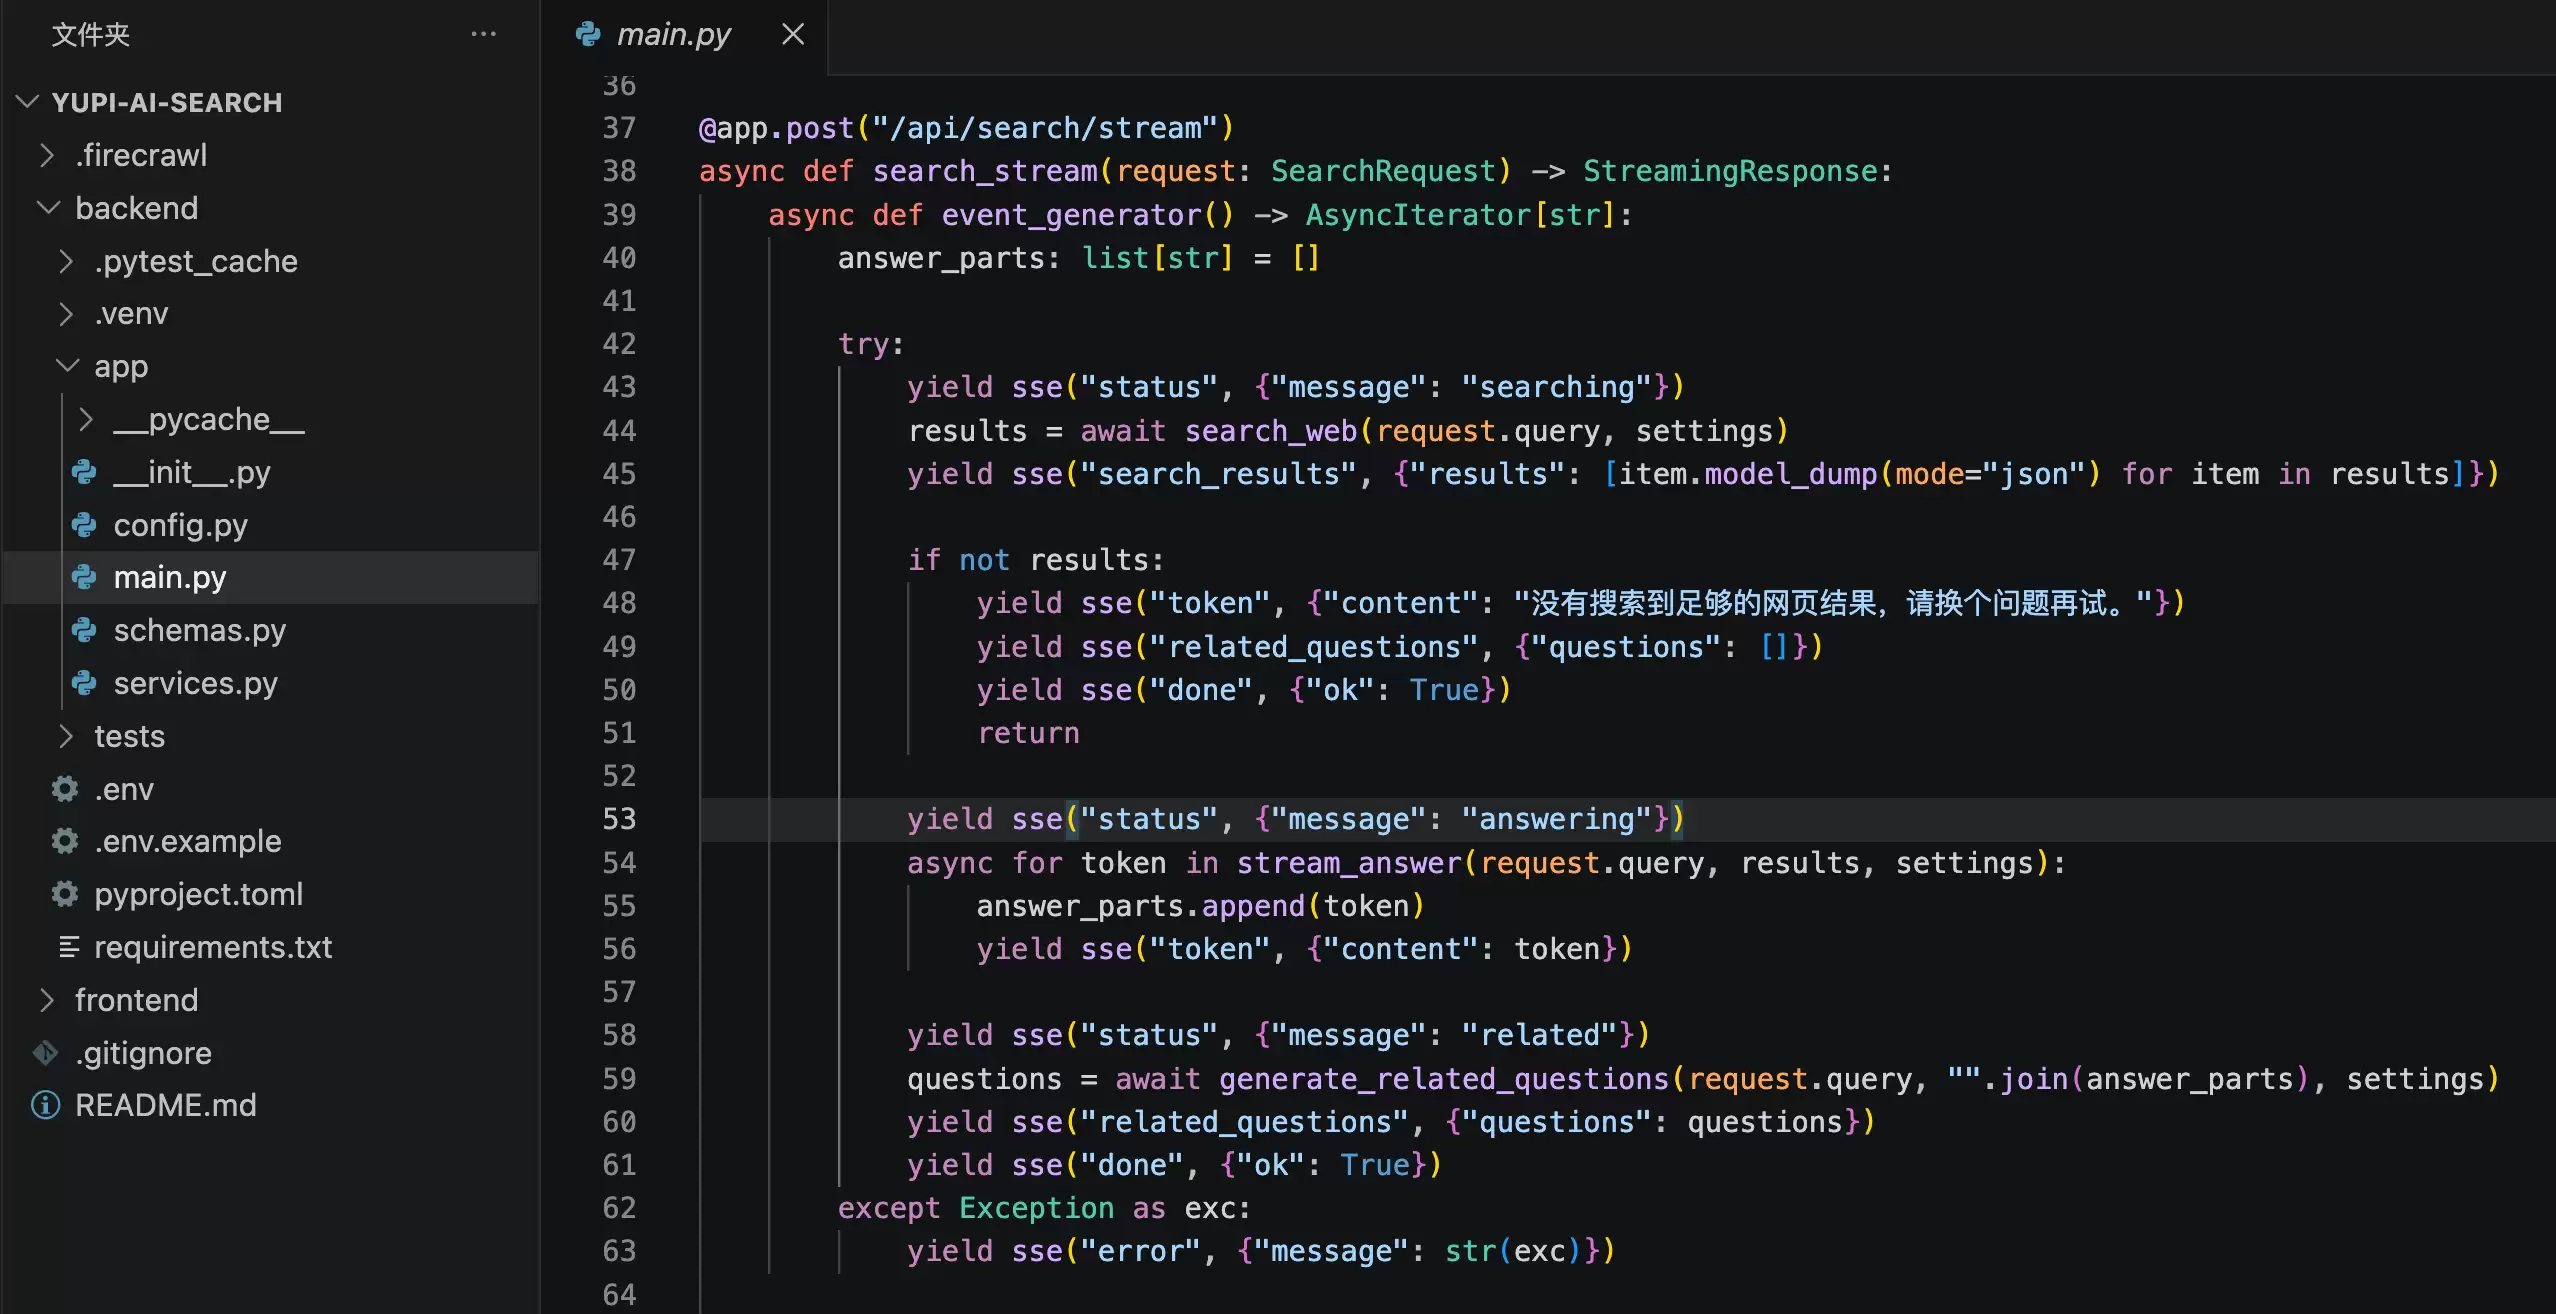Open the .env.example file
The width and height of the screenshot is (2556, 1314).
pos(188,841)
